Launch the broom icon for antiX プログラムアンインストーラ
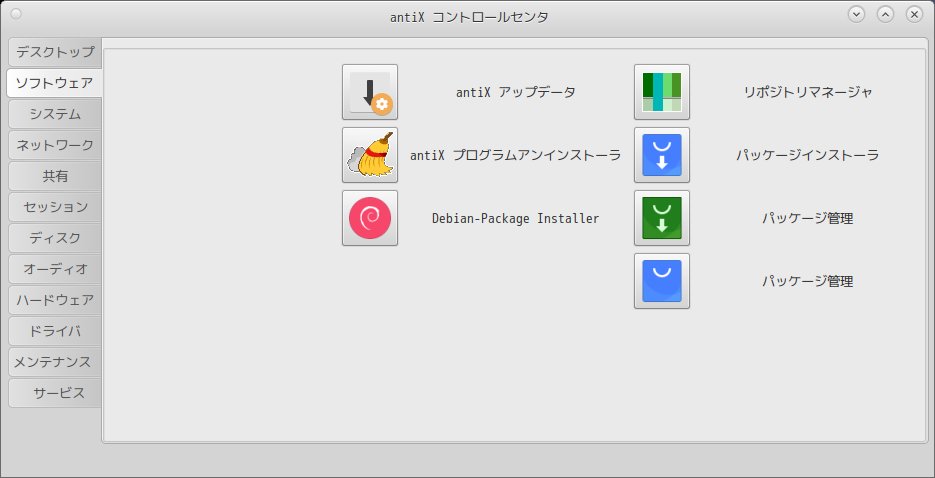935x478 pixels. 370,155
